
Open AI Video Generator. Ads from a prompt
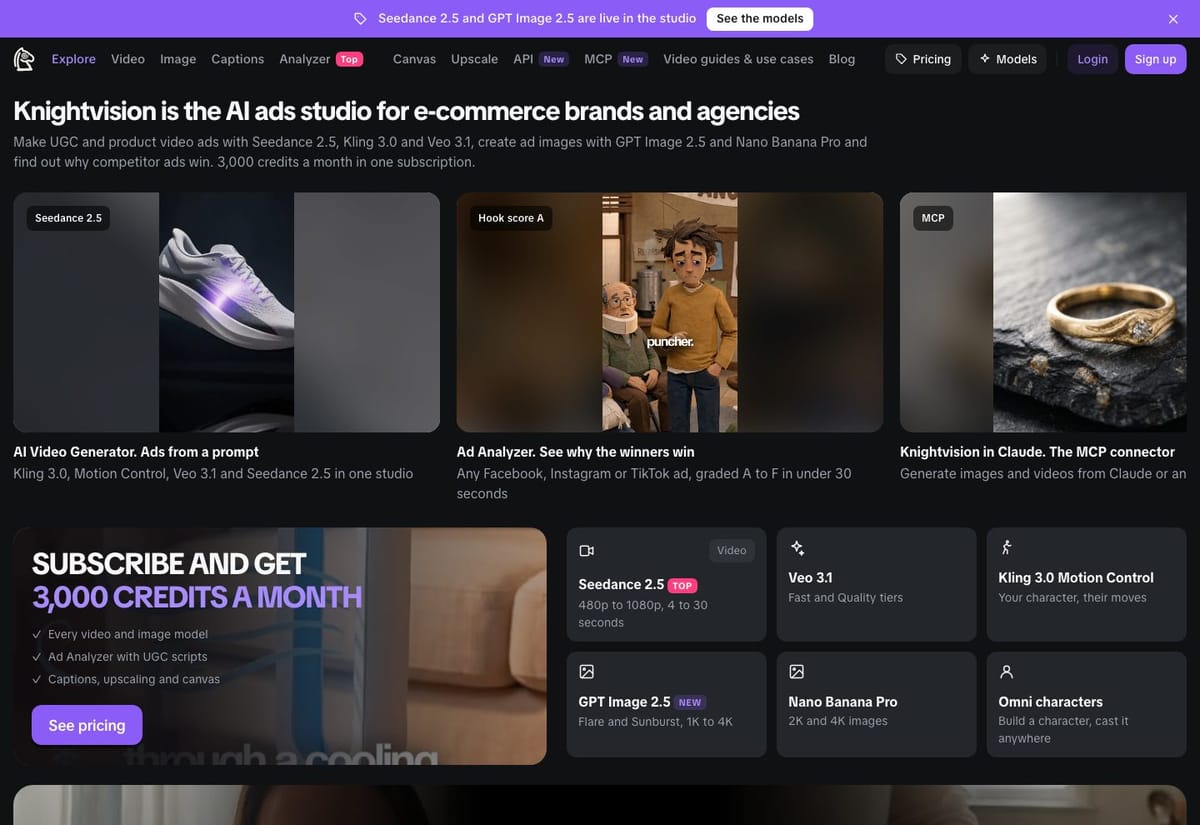[x=136, y=452]
